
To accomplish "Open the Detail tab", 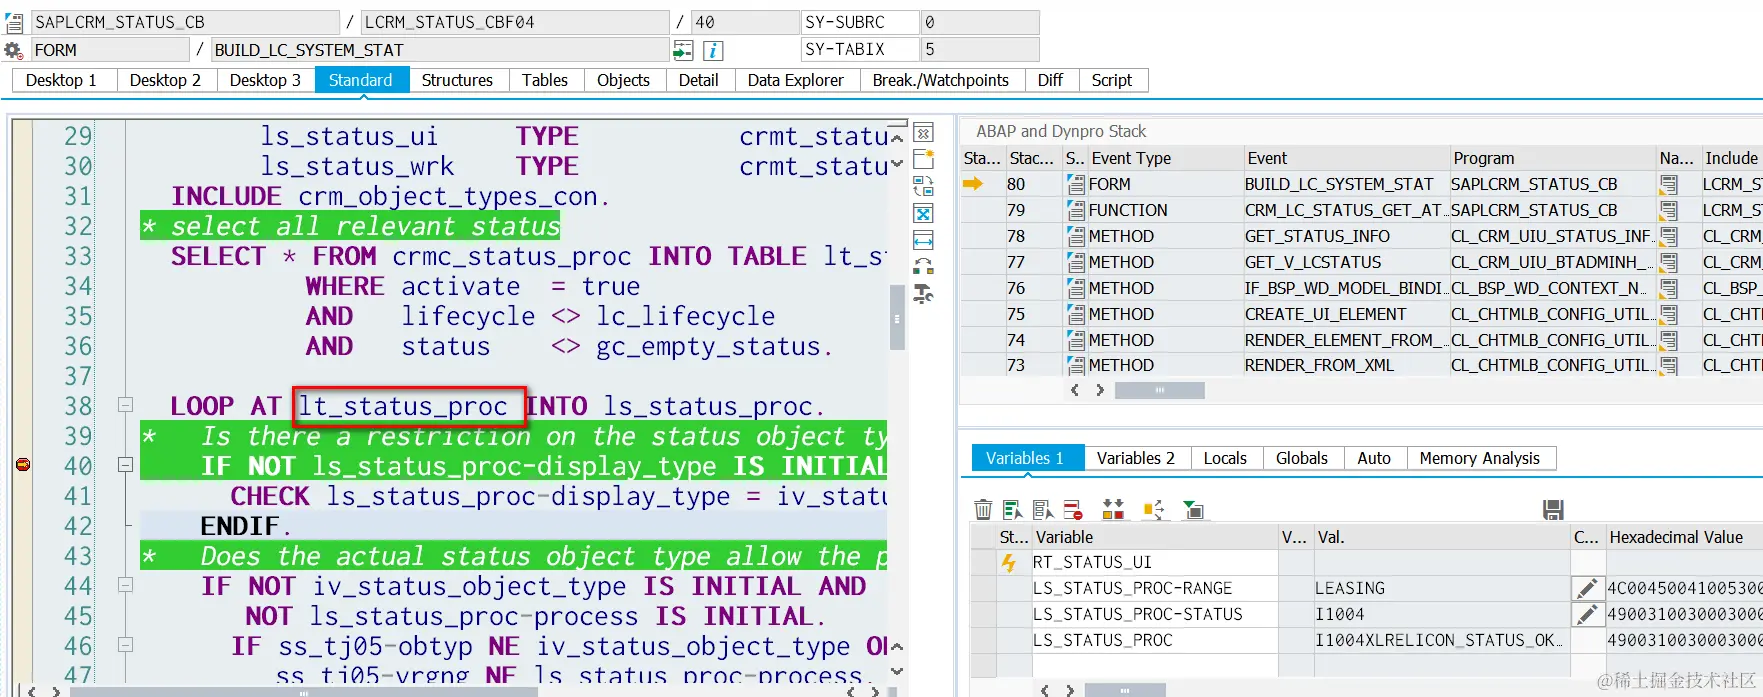I will tap(698, 80).
